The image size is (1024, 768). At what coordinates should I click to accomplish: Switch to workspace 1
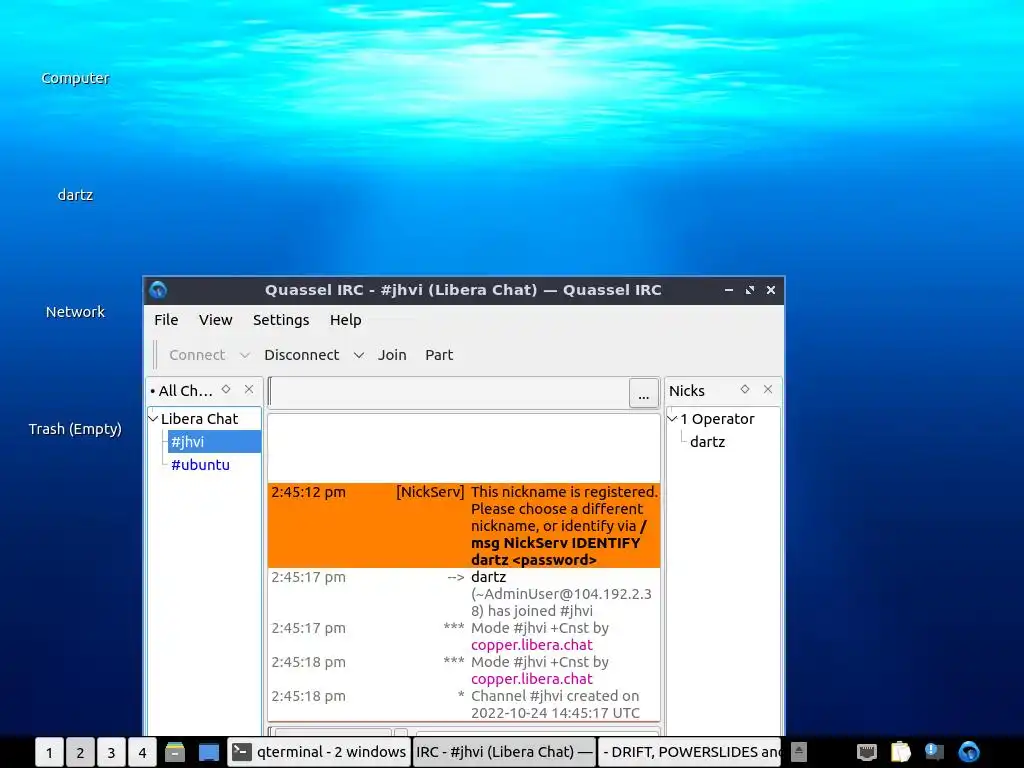coord(49,752)
